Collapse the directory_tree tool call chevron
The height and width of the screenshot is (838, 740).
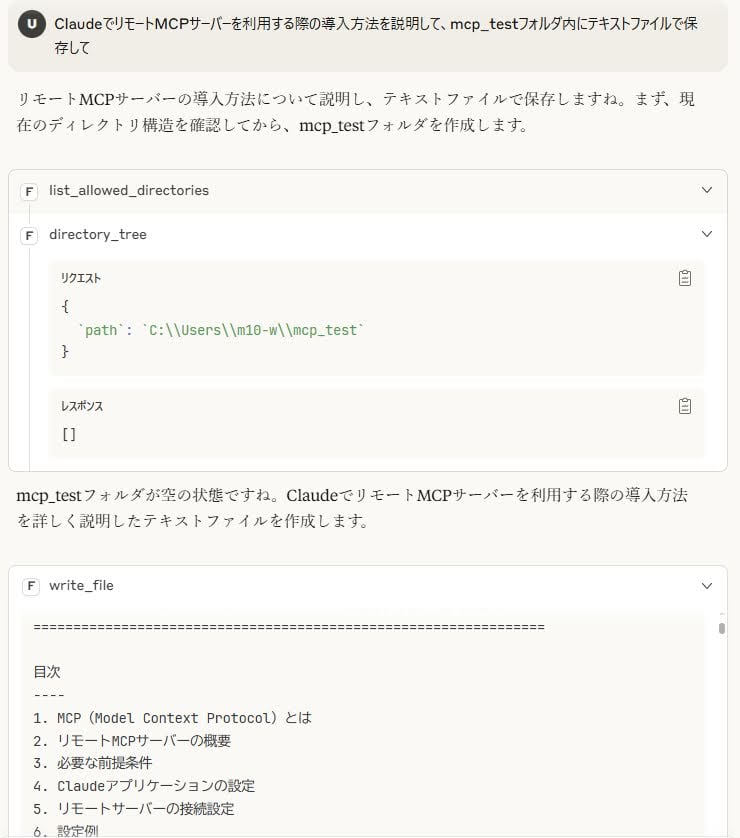tap(707, 234)
